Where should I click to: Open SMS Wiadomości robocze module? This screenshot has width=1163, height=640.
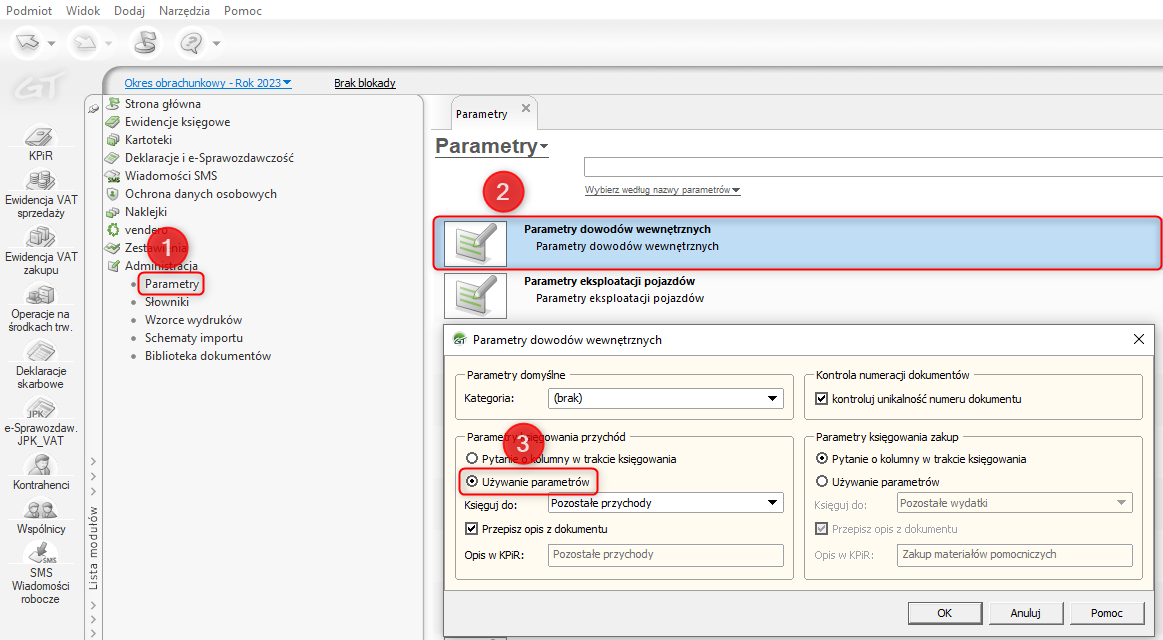pyautogui.click(x=40, y=553)
